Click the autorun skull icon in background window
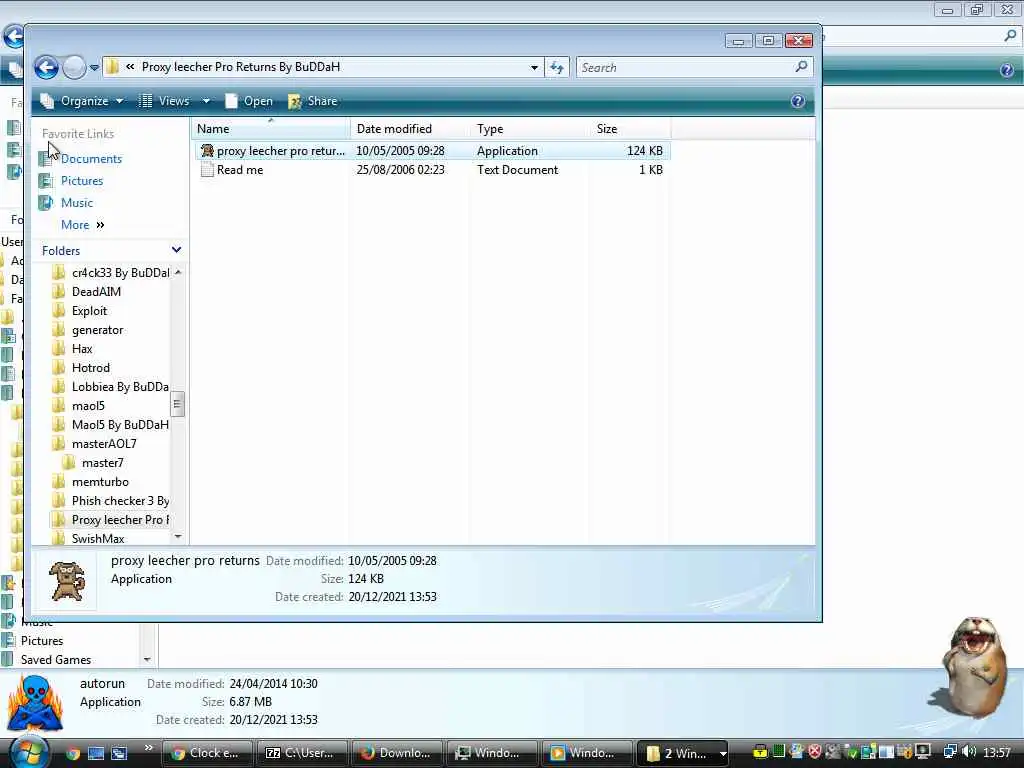 click(35, 704)
